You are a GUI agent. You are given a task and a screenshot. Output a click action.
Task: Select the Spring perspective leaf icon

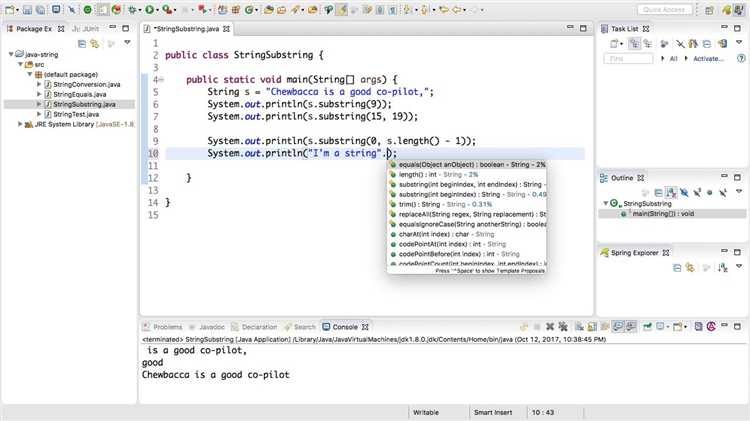click(727, 10)
